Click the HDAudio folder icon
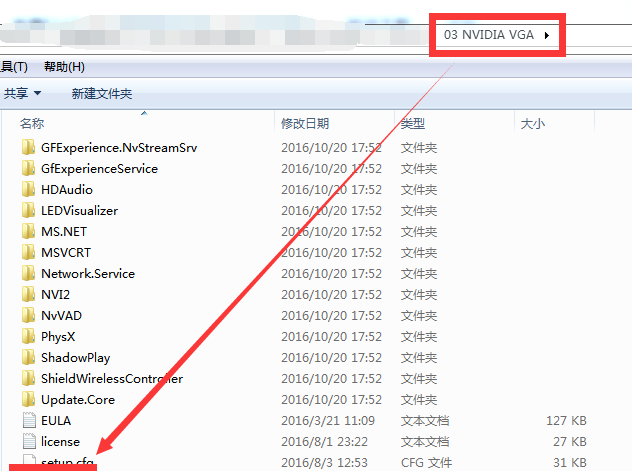 (28, 189)
